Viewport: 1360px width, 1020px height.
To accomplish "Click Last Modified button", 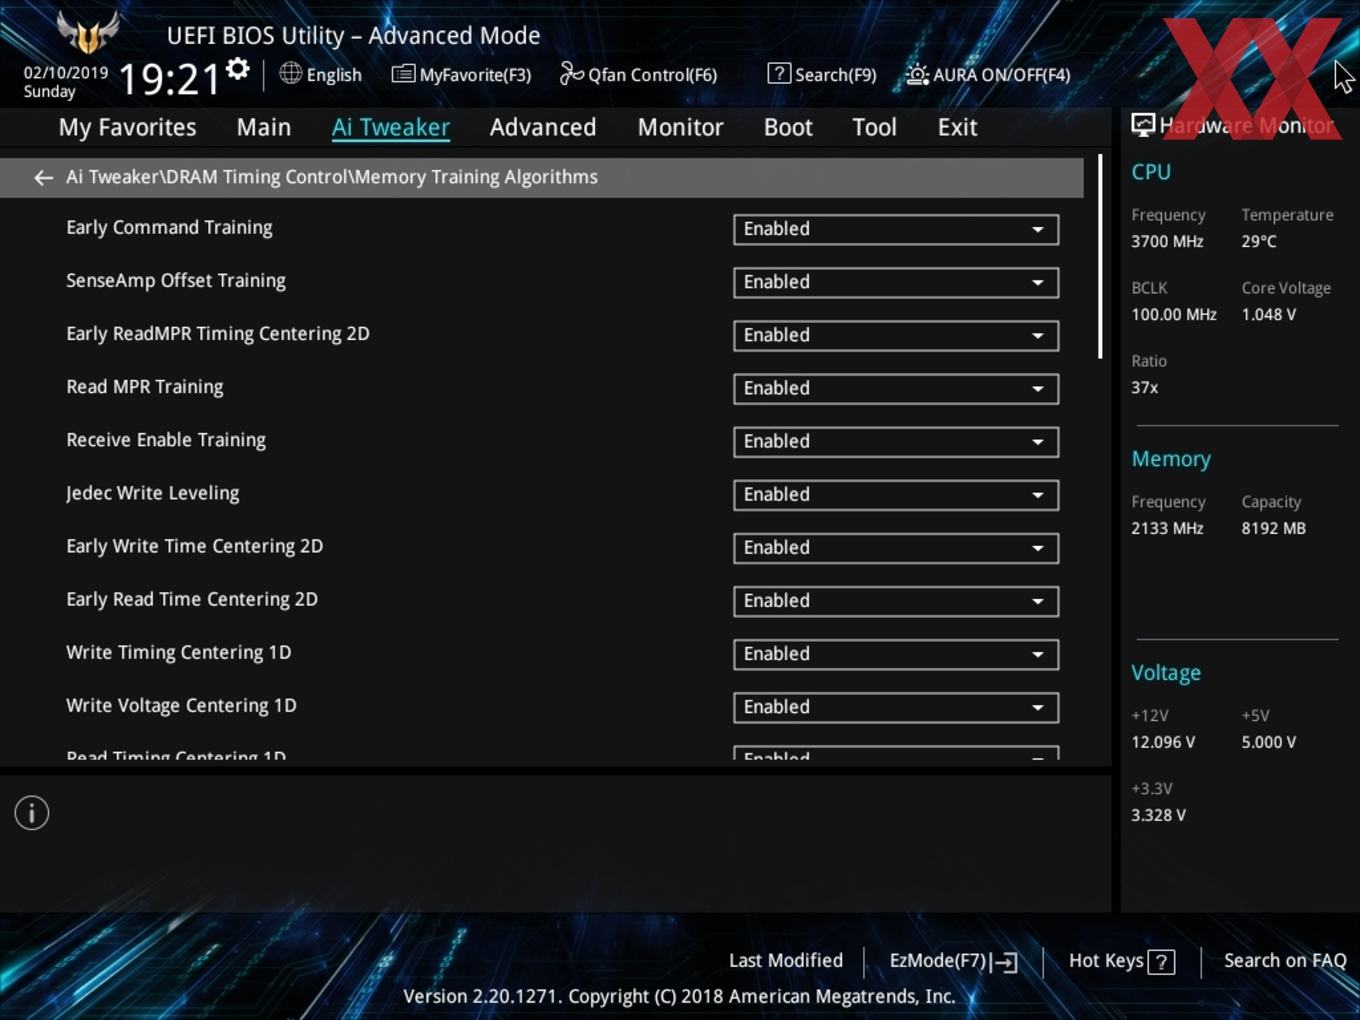I will click(x=785, y=961).
